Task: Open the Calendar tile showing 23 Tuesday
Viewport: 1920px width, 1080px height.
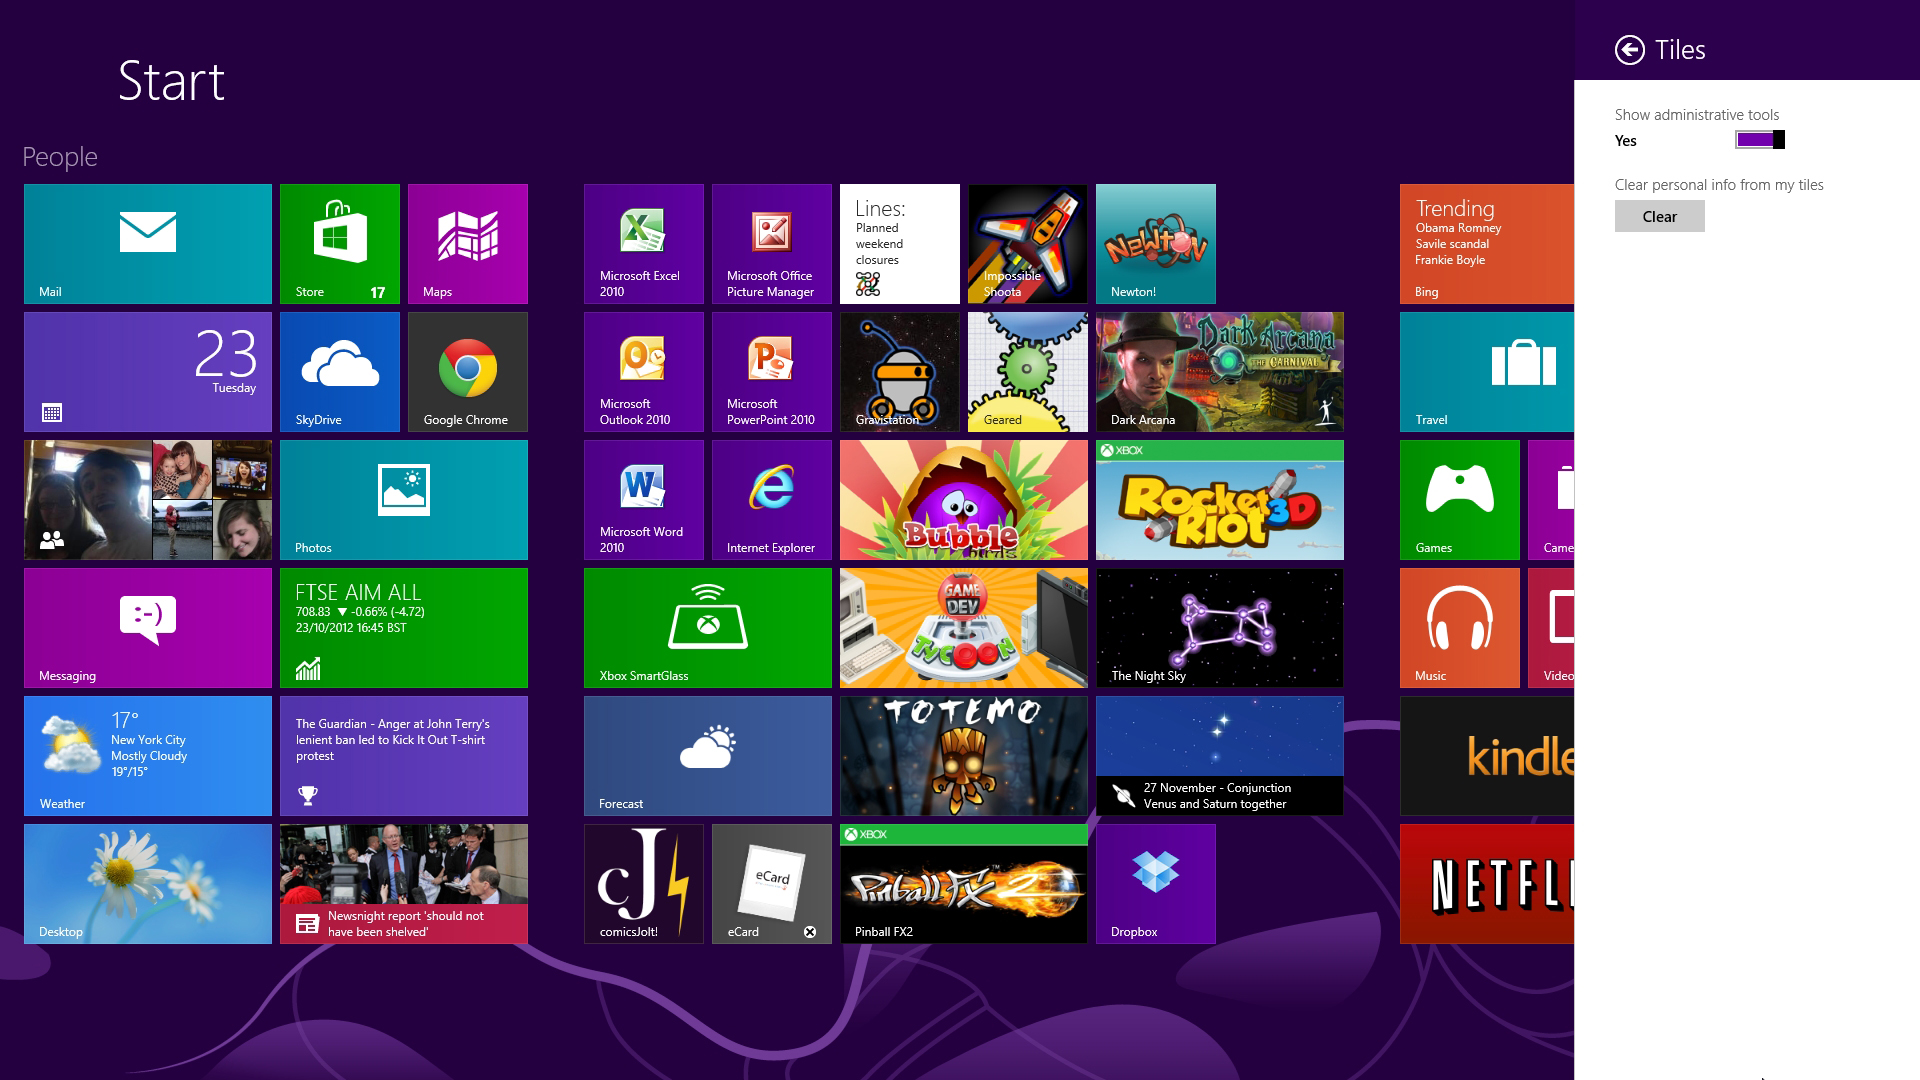Action: tap(148, 372)
